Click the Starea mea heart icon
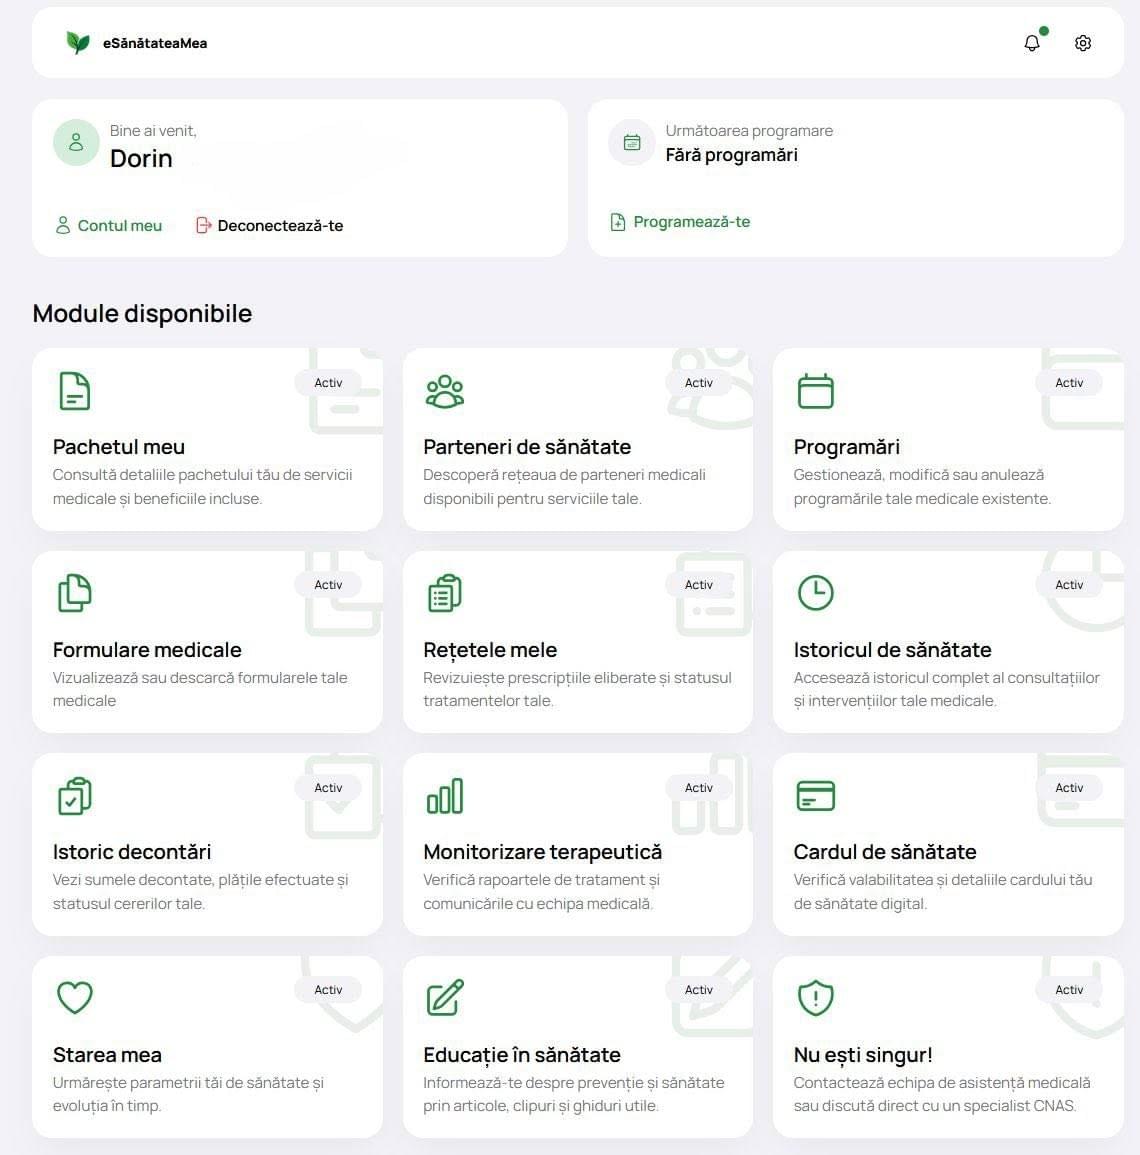The width and height of the screenshot is (1140, 1155). [75, 998]
